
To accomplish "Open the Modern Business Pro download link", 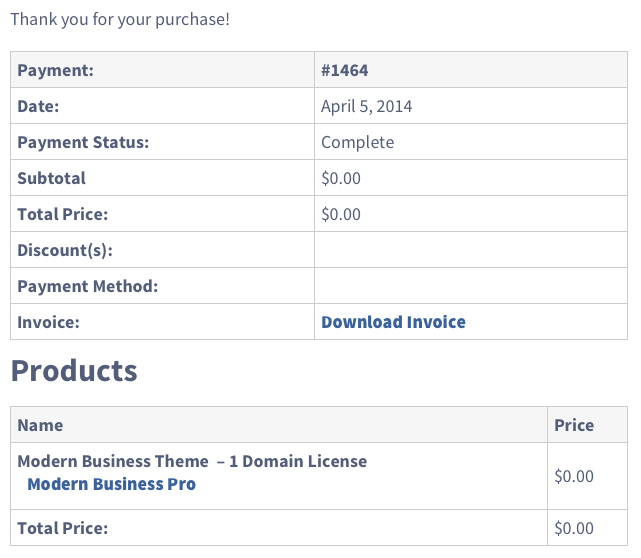I will point(111,484).
